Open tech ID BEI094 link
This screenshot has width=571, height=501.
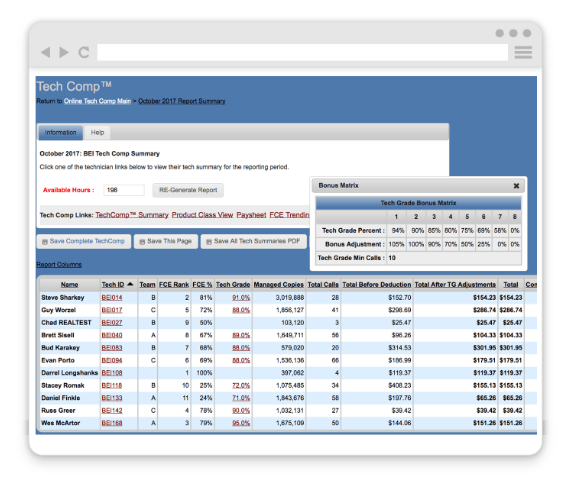(x=112, y=360)
